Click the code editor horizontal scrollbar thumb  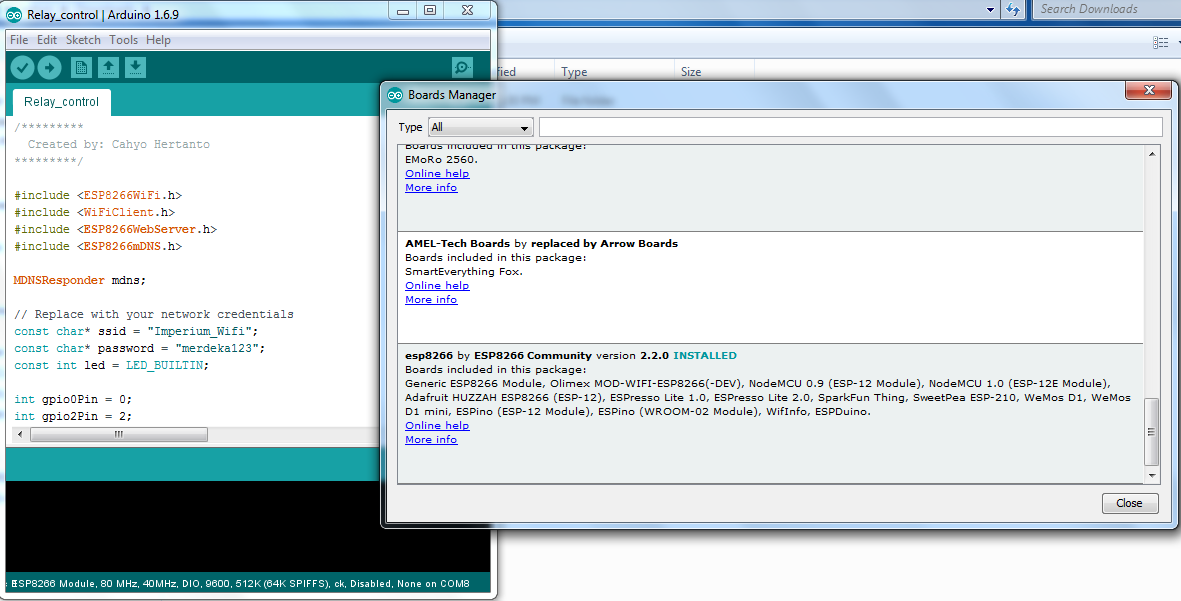pos(118,435)
